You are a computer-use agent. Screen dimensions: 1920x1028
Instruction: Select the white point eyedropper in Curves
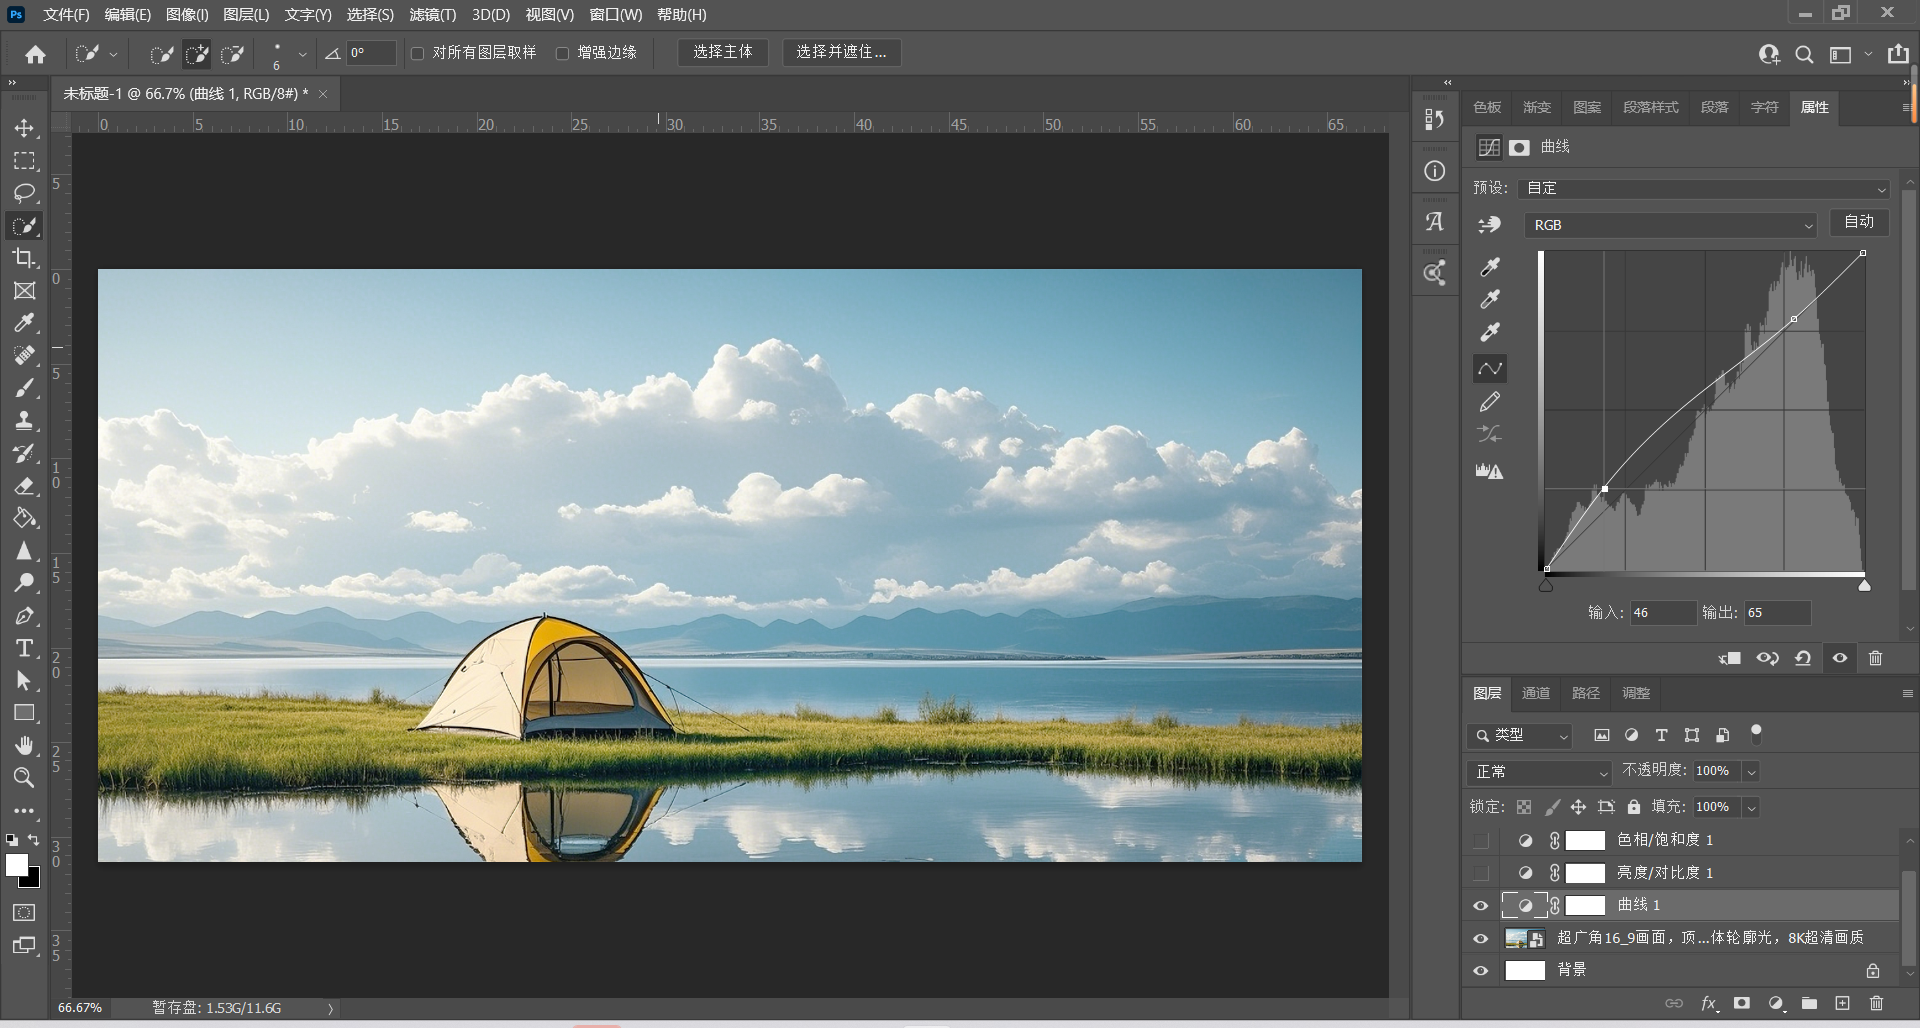(1490, 333)
